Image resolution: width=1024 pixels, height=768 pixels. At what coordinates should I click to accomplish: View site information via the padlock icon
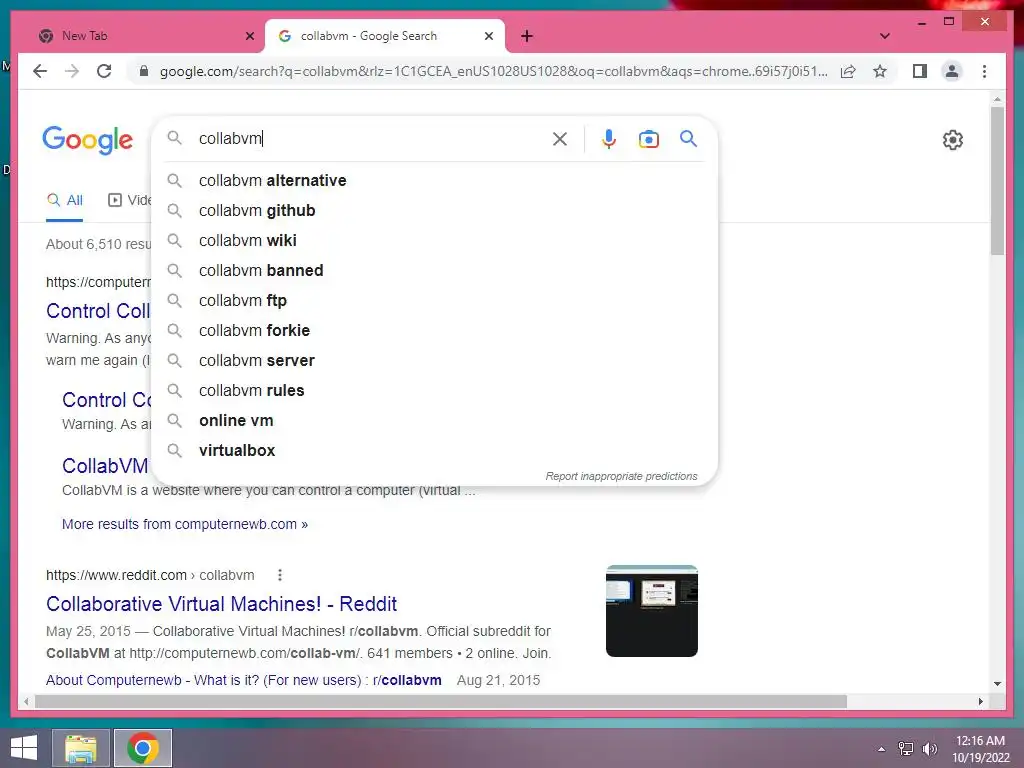(144, 71)
